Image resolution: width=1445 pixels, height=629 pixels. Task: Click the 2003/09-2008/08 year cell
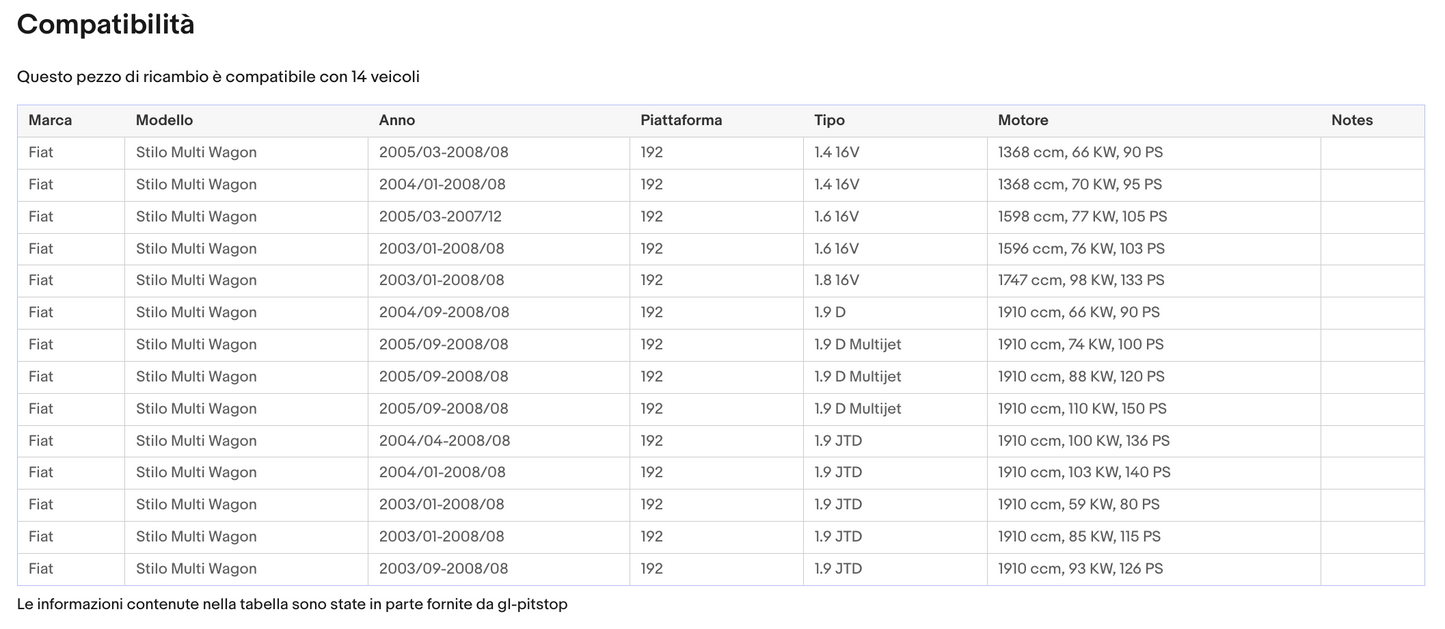443,569
